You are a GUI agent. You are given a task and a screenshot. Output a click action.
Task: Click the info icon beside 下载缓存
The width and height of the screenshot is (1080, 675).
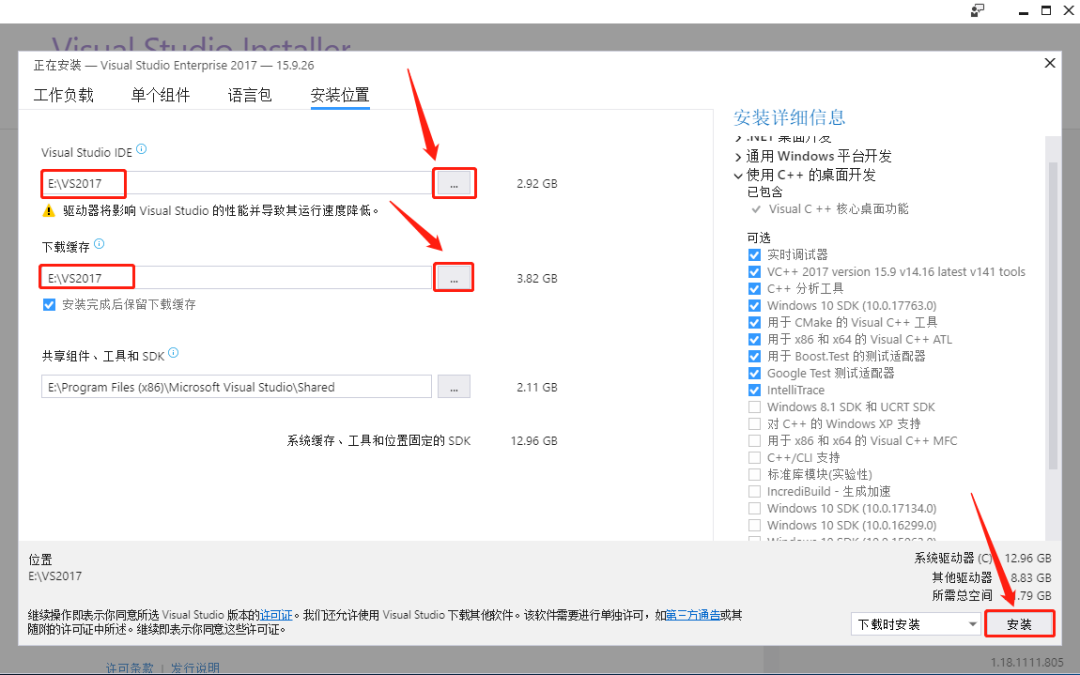[x=99, y=244]
